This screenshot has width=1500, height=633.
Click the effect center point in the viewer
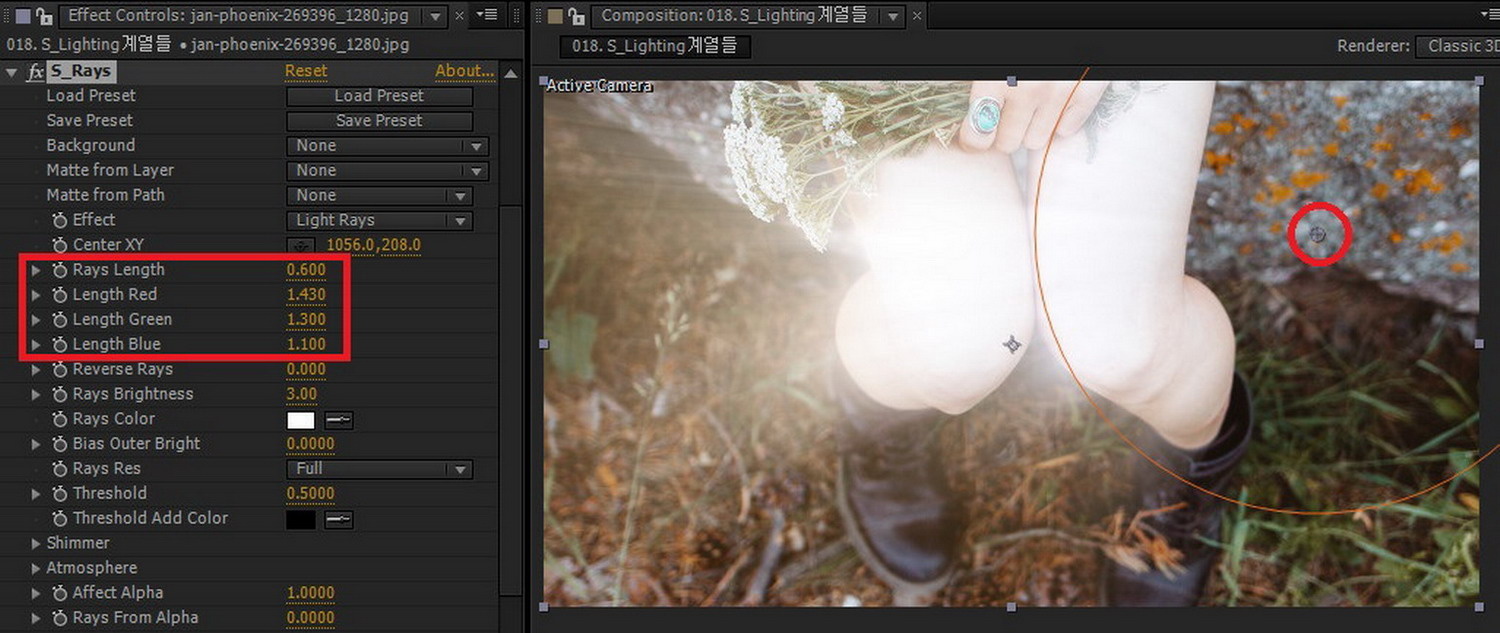[x=1318, y=234]
